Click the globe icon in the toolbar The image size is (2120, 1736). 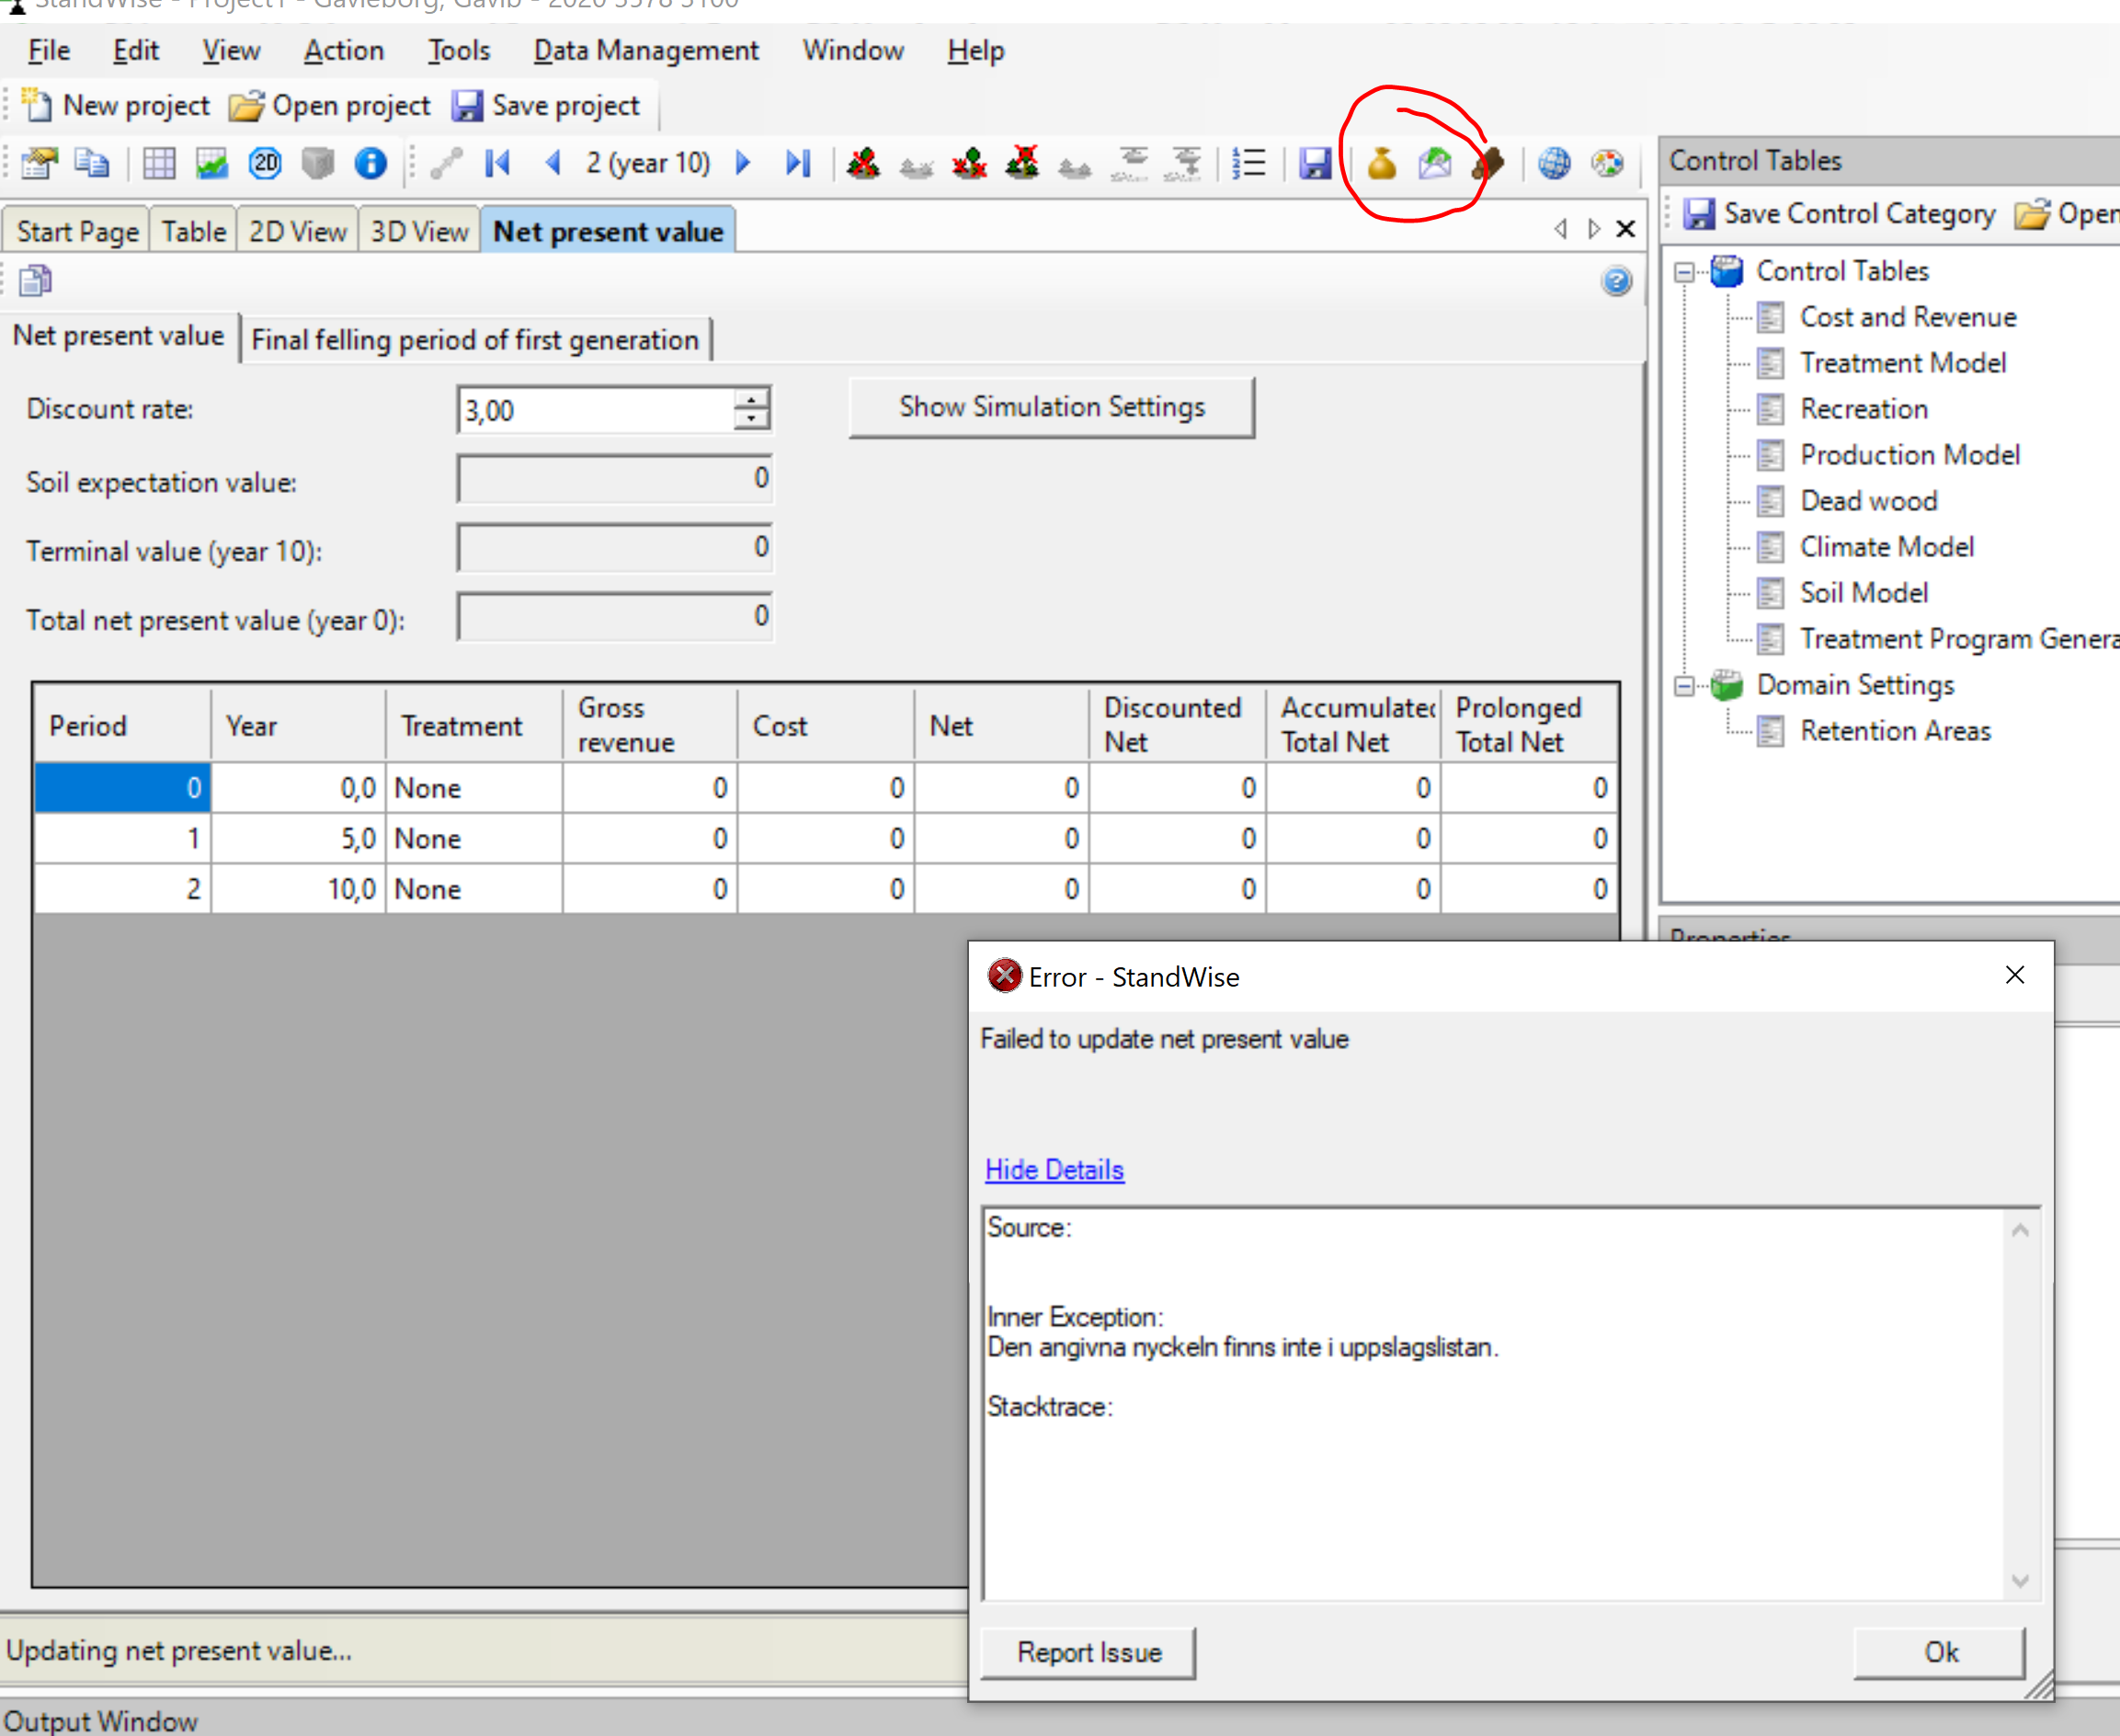pos(1554,163)
